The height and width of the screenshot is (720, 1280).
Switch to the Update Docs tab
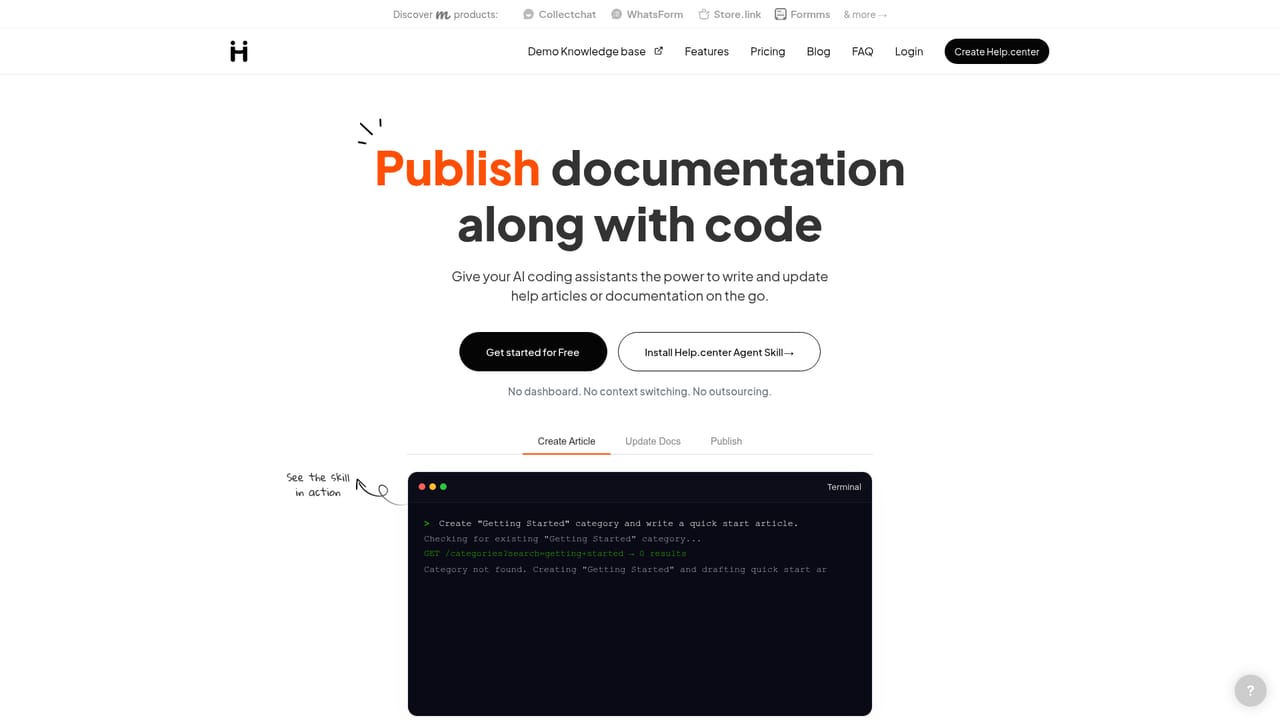[x=653, y=441]
